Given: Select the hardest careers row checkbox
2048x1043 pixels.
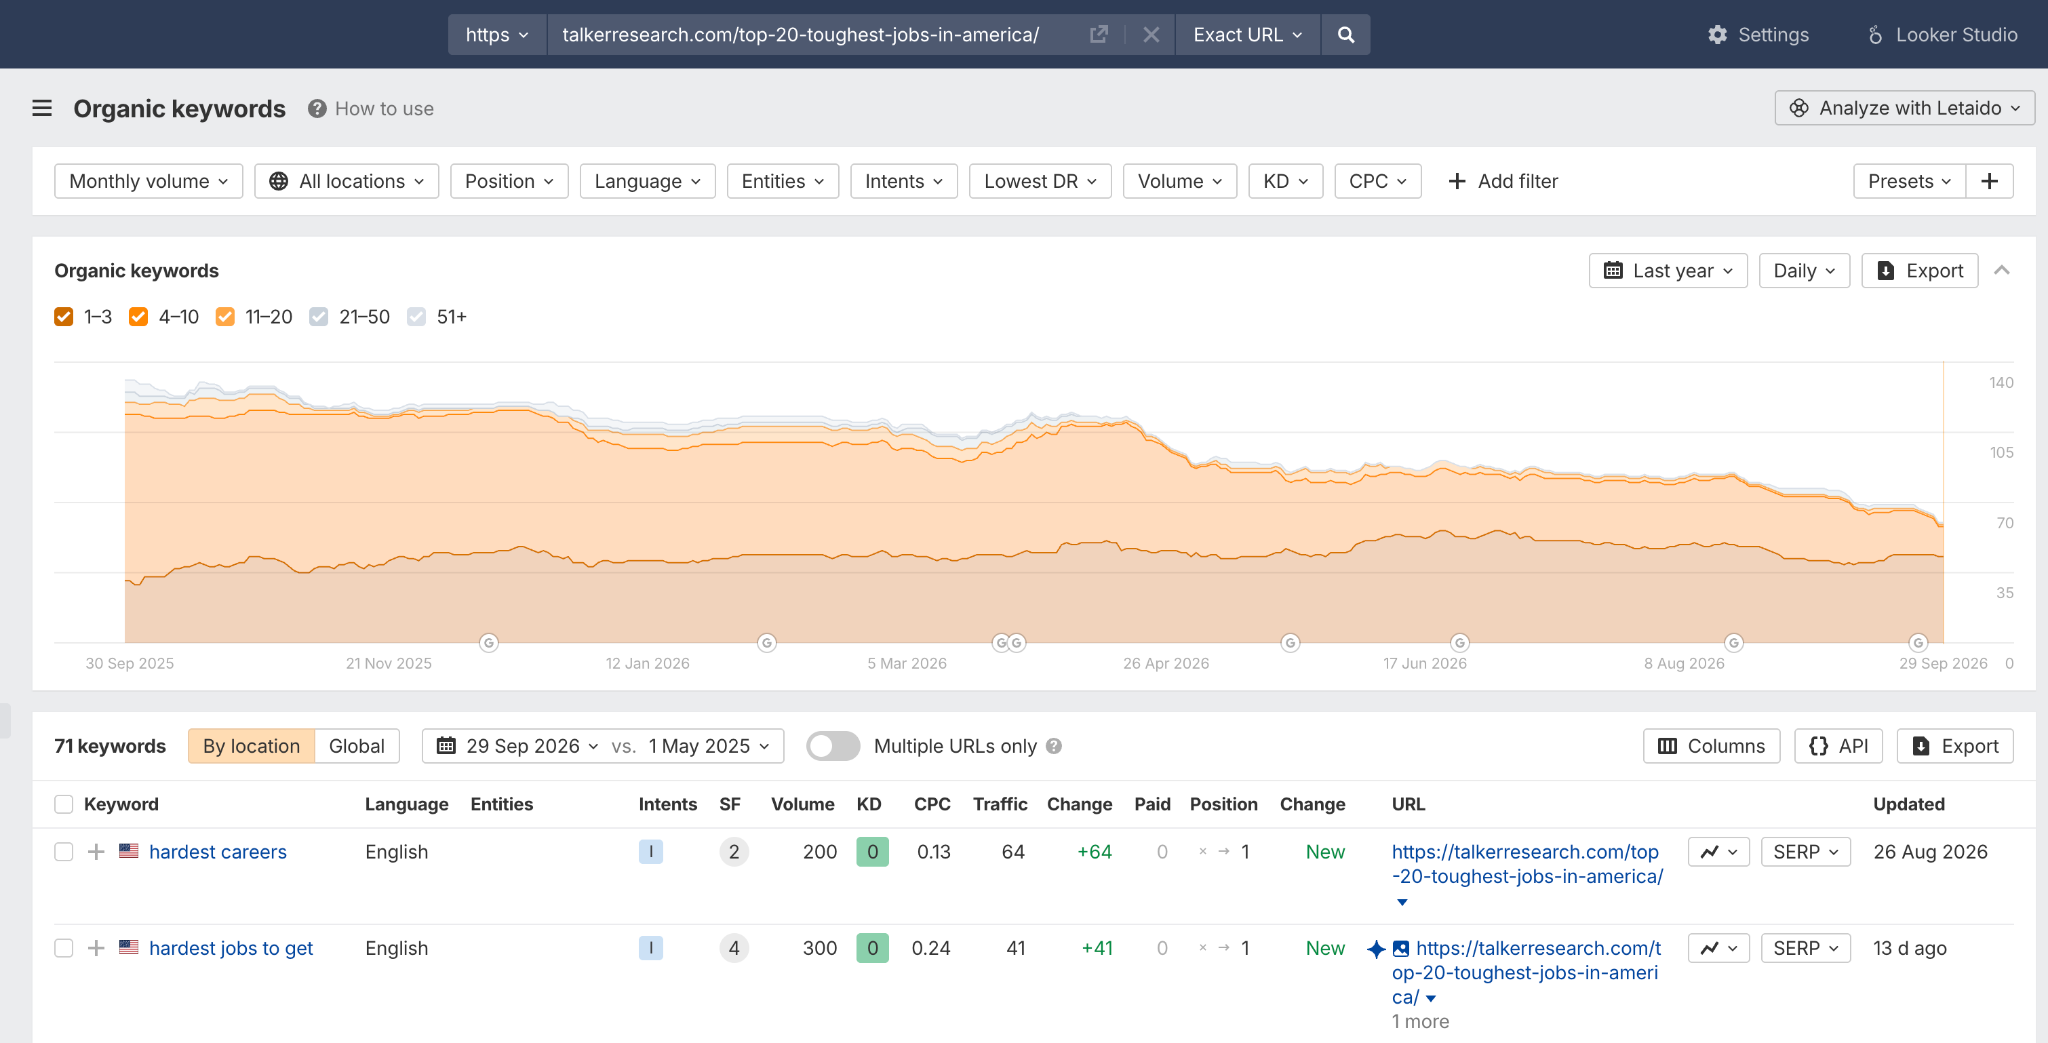Looking at the screenshot, I should pyautogui.click(x=64, y=852).
